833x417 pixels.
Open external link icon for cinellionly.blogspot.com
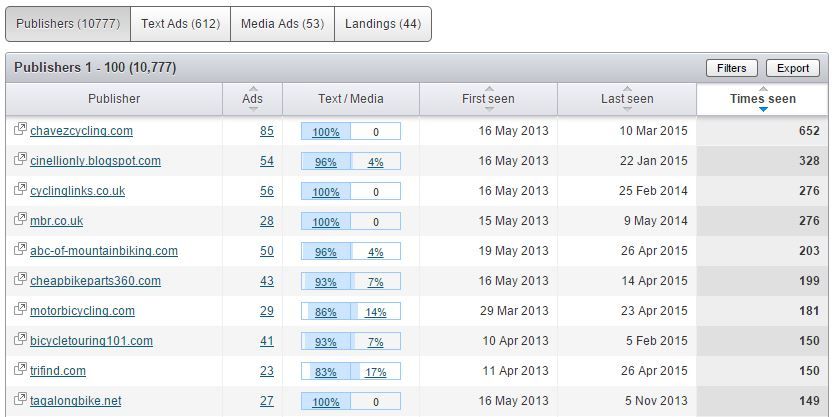[x=20, y=159]
